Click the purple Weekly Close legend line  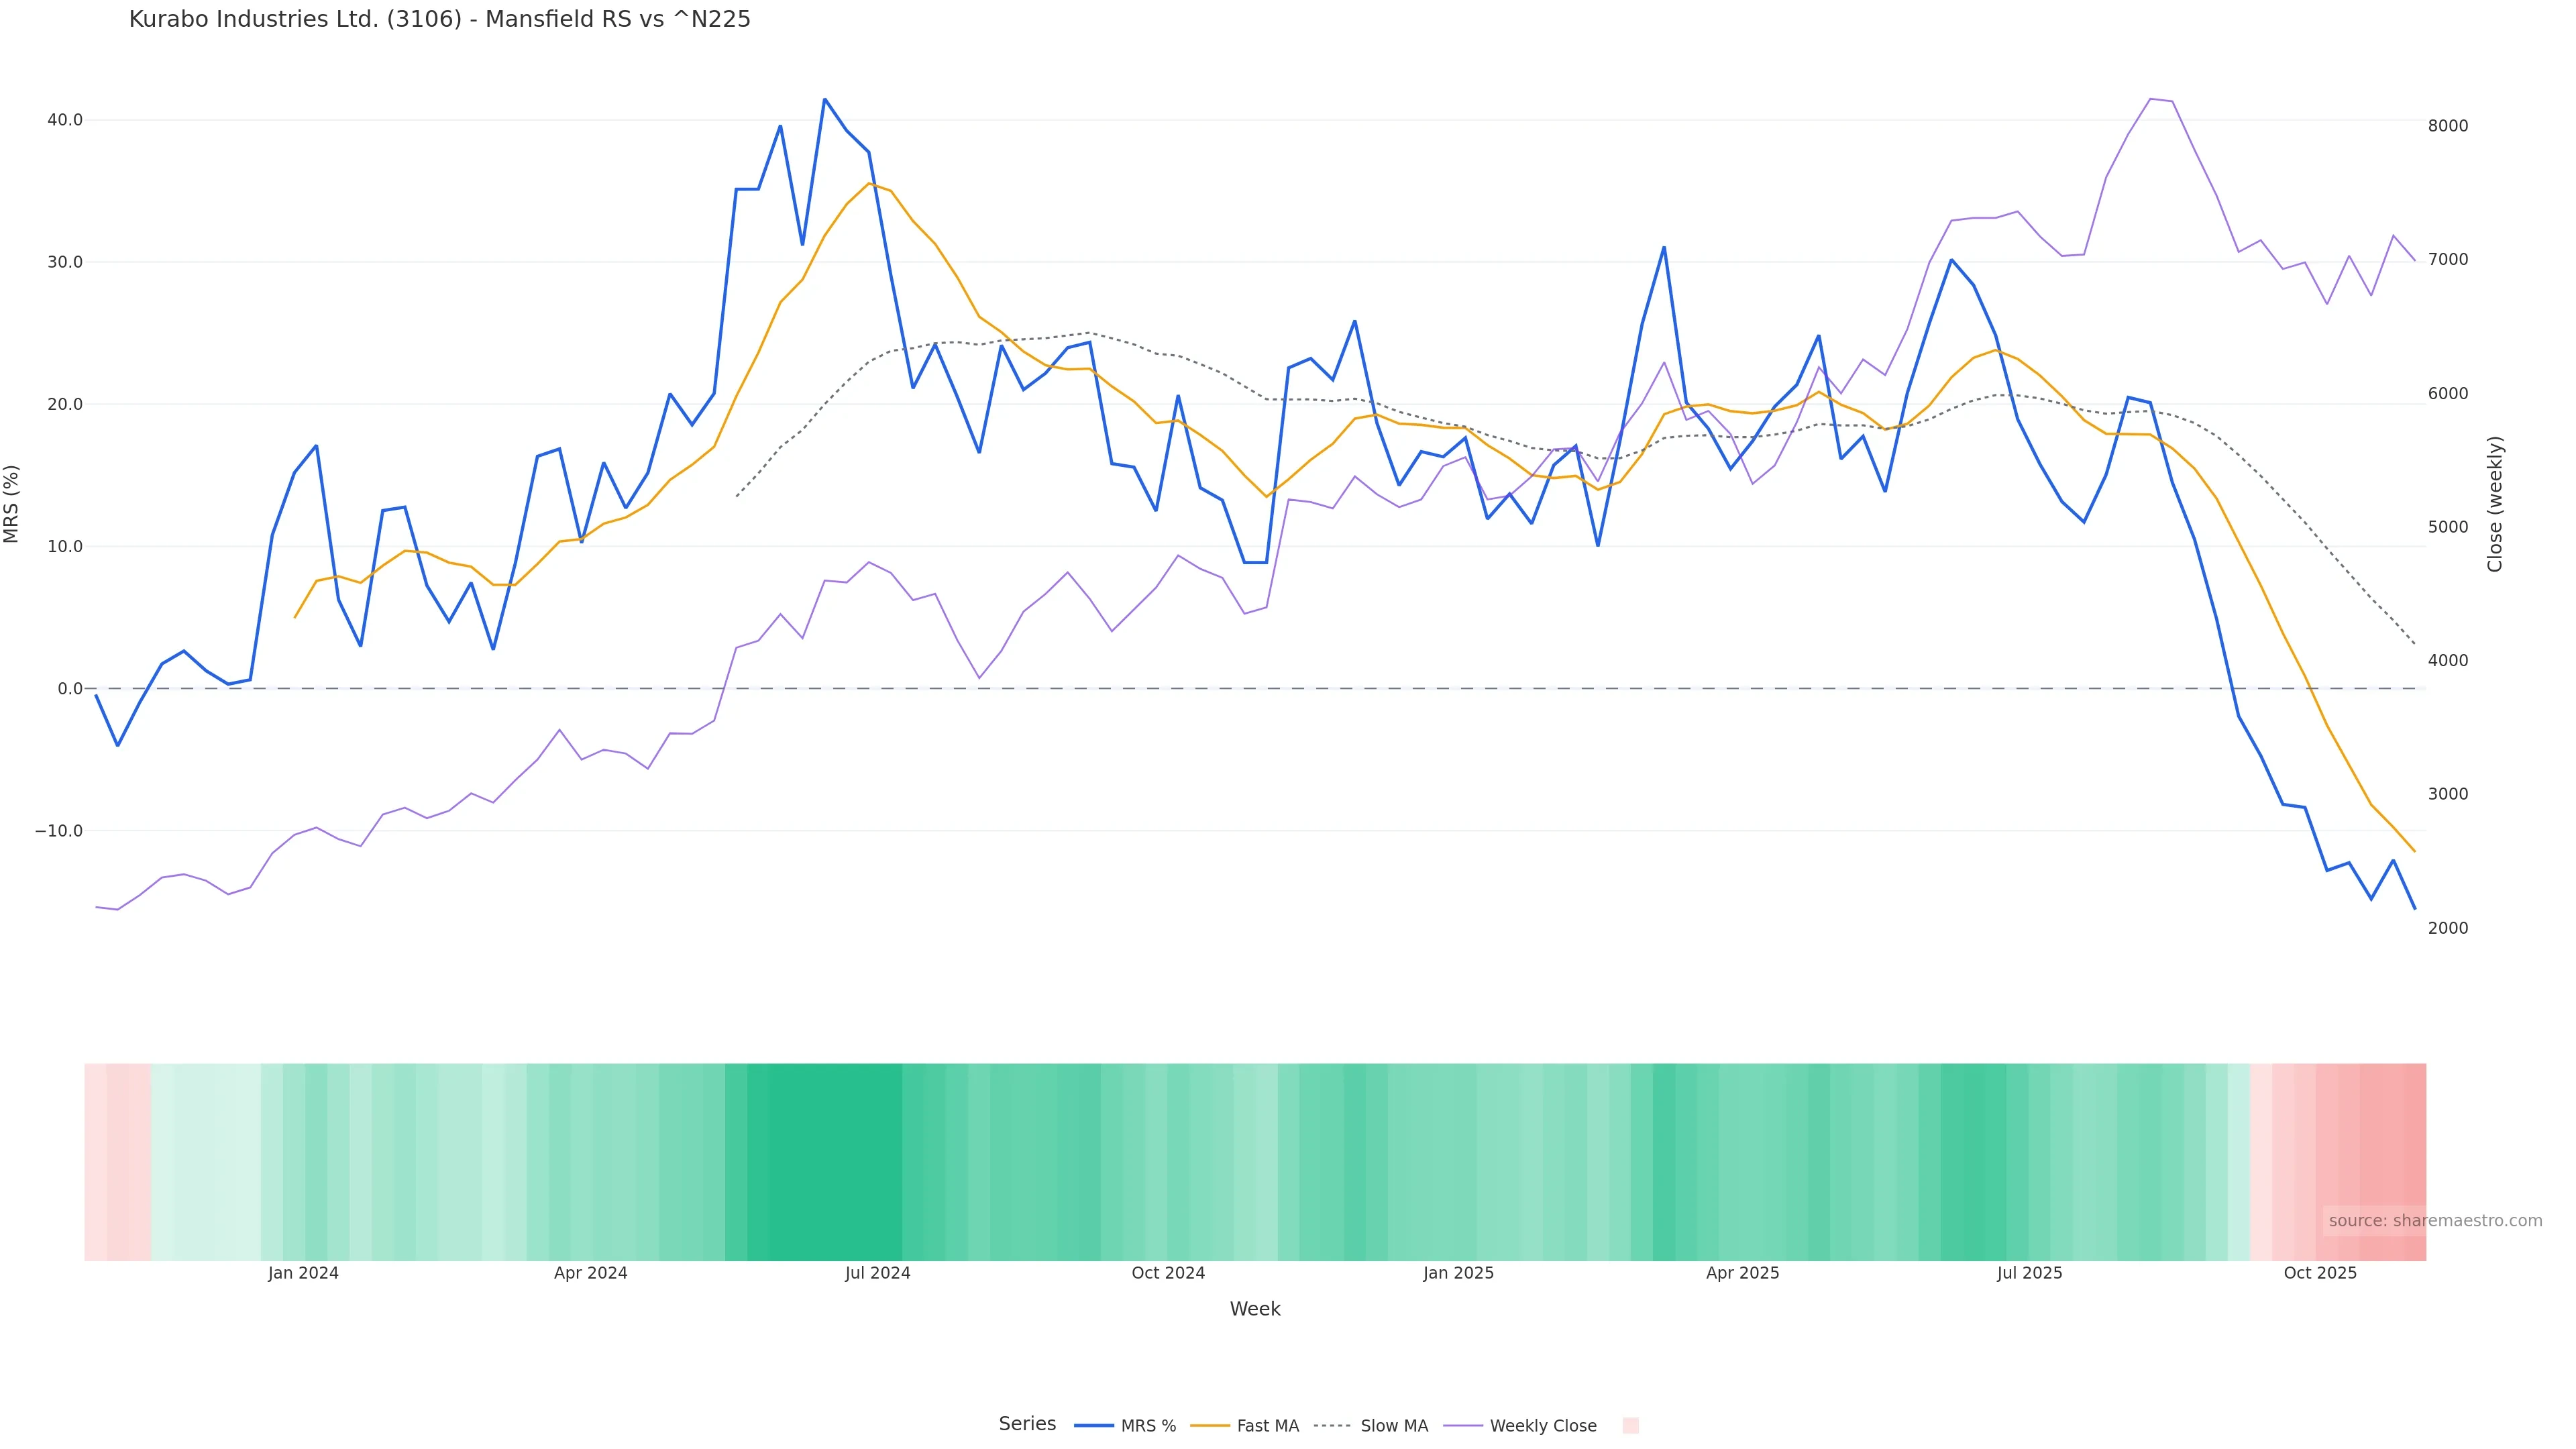pos(1463,1426)
